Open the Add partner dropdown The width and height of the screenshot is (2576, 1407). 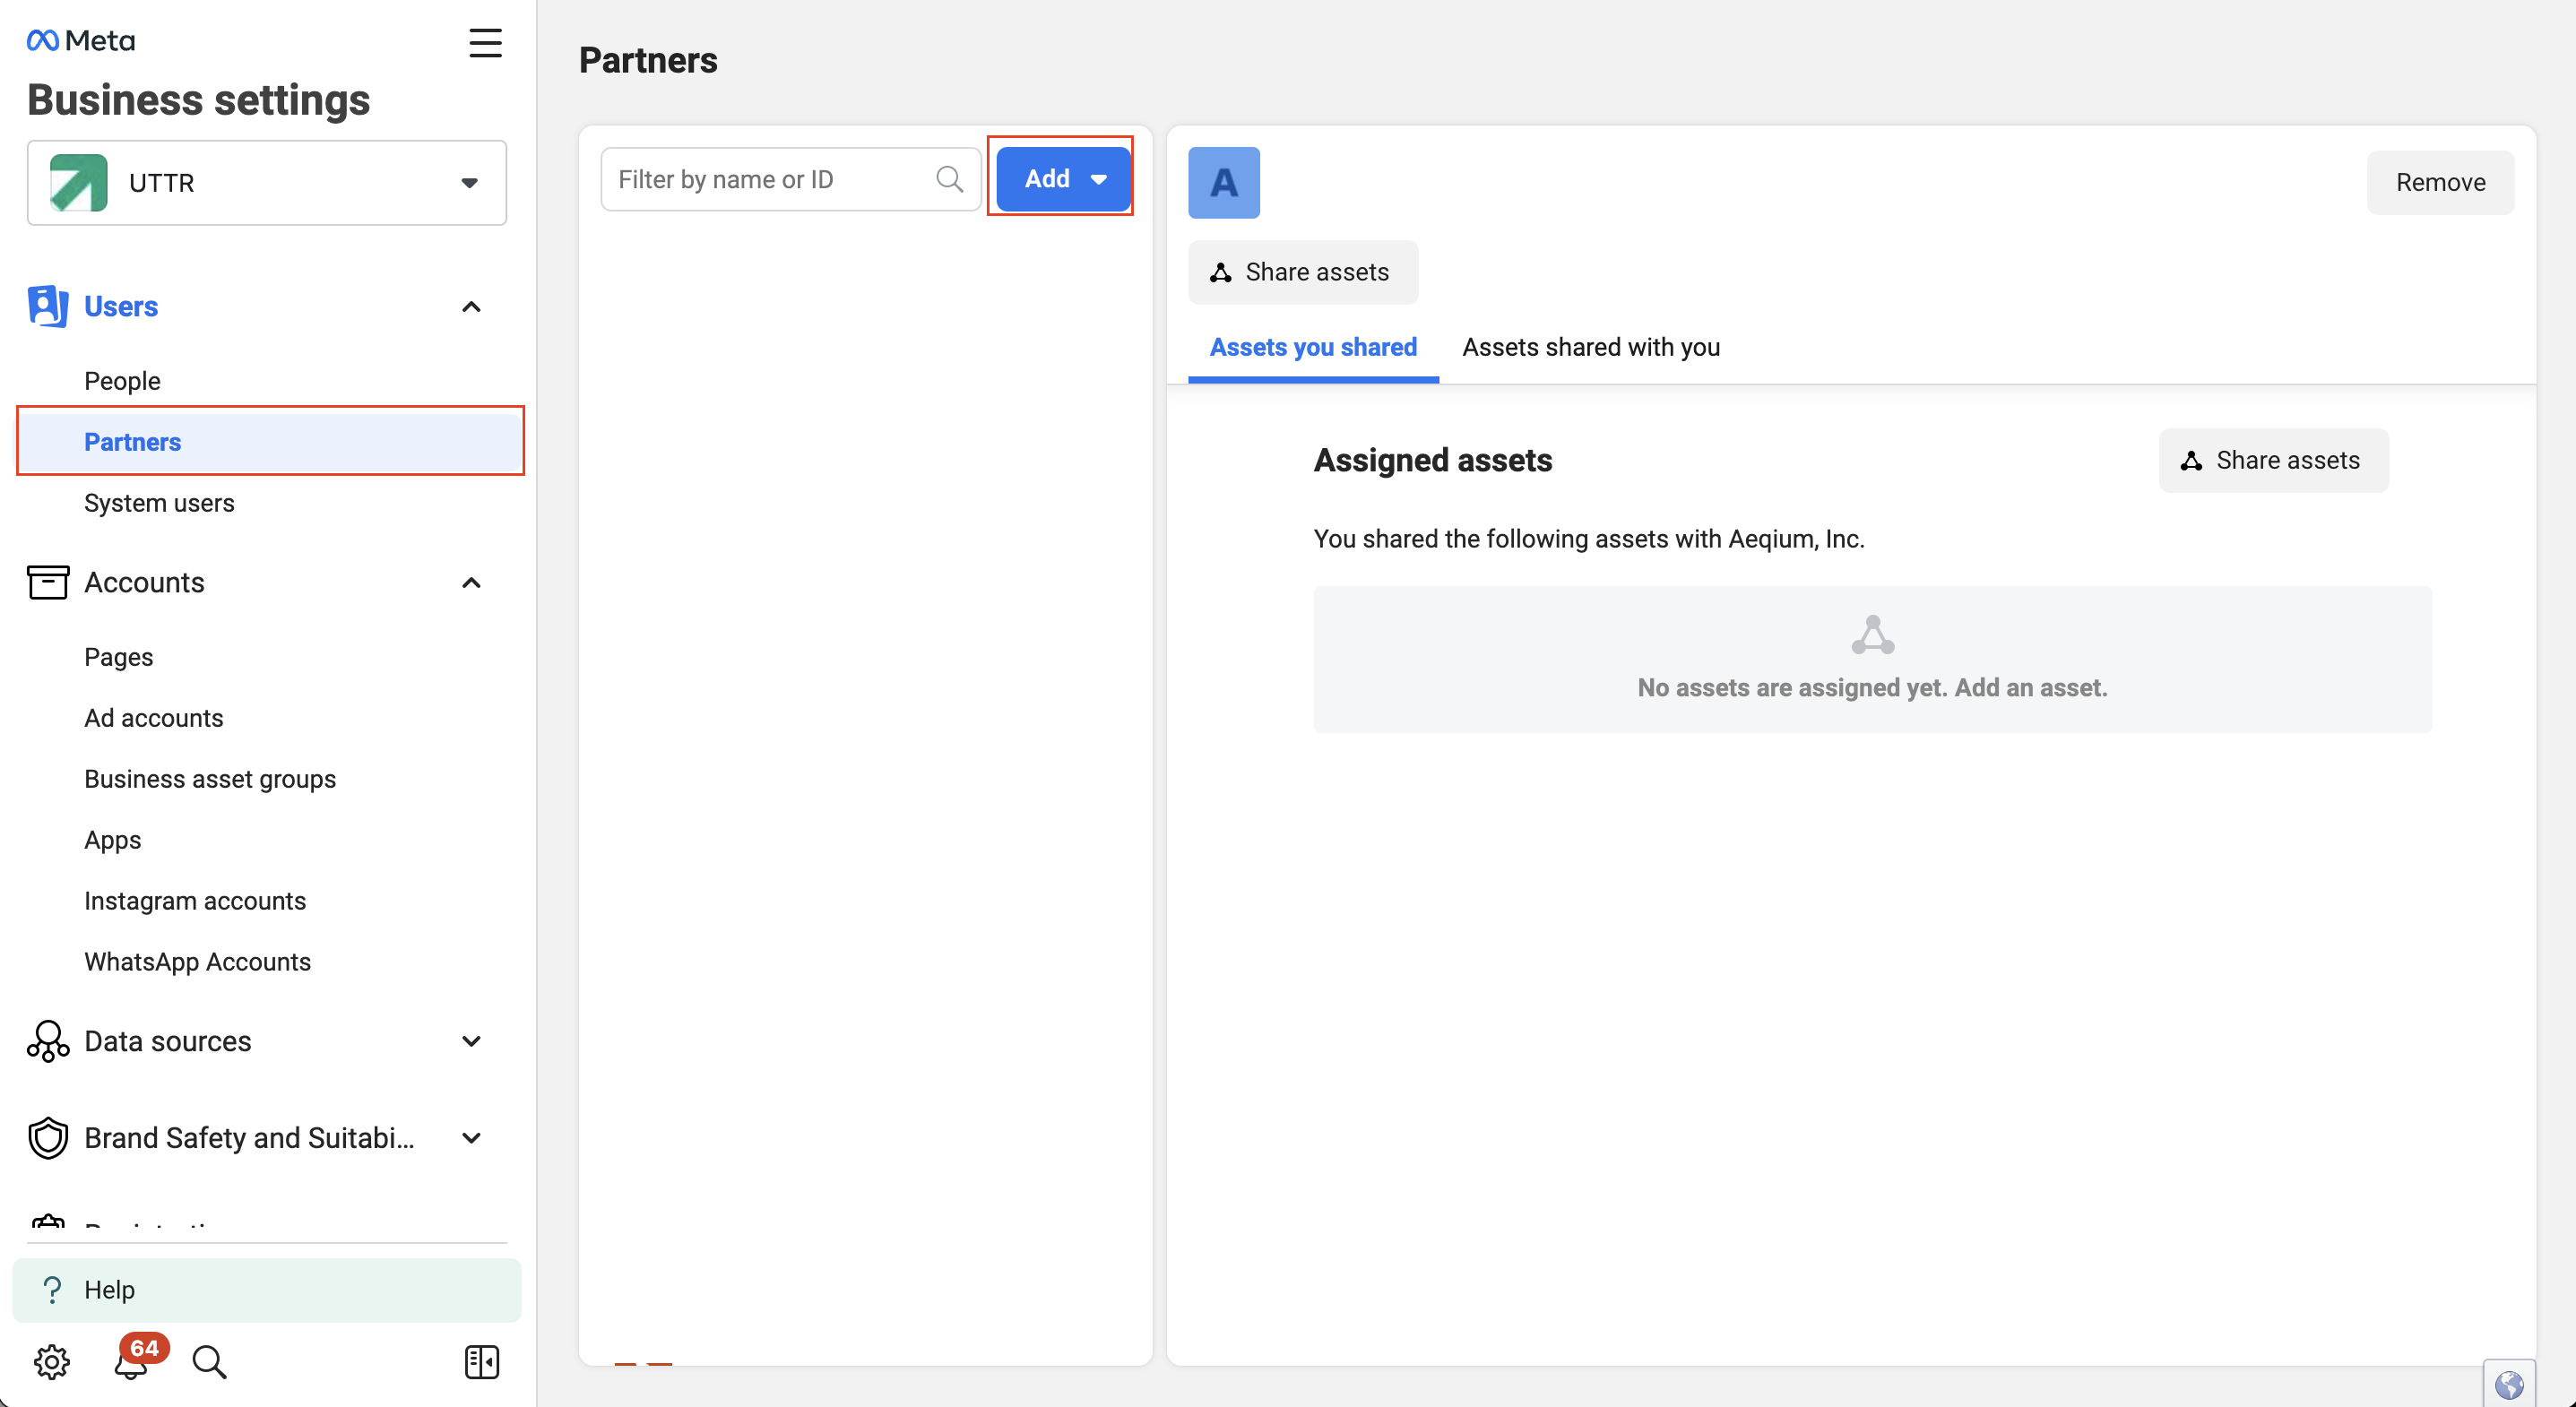[1062, 179]
